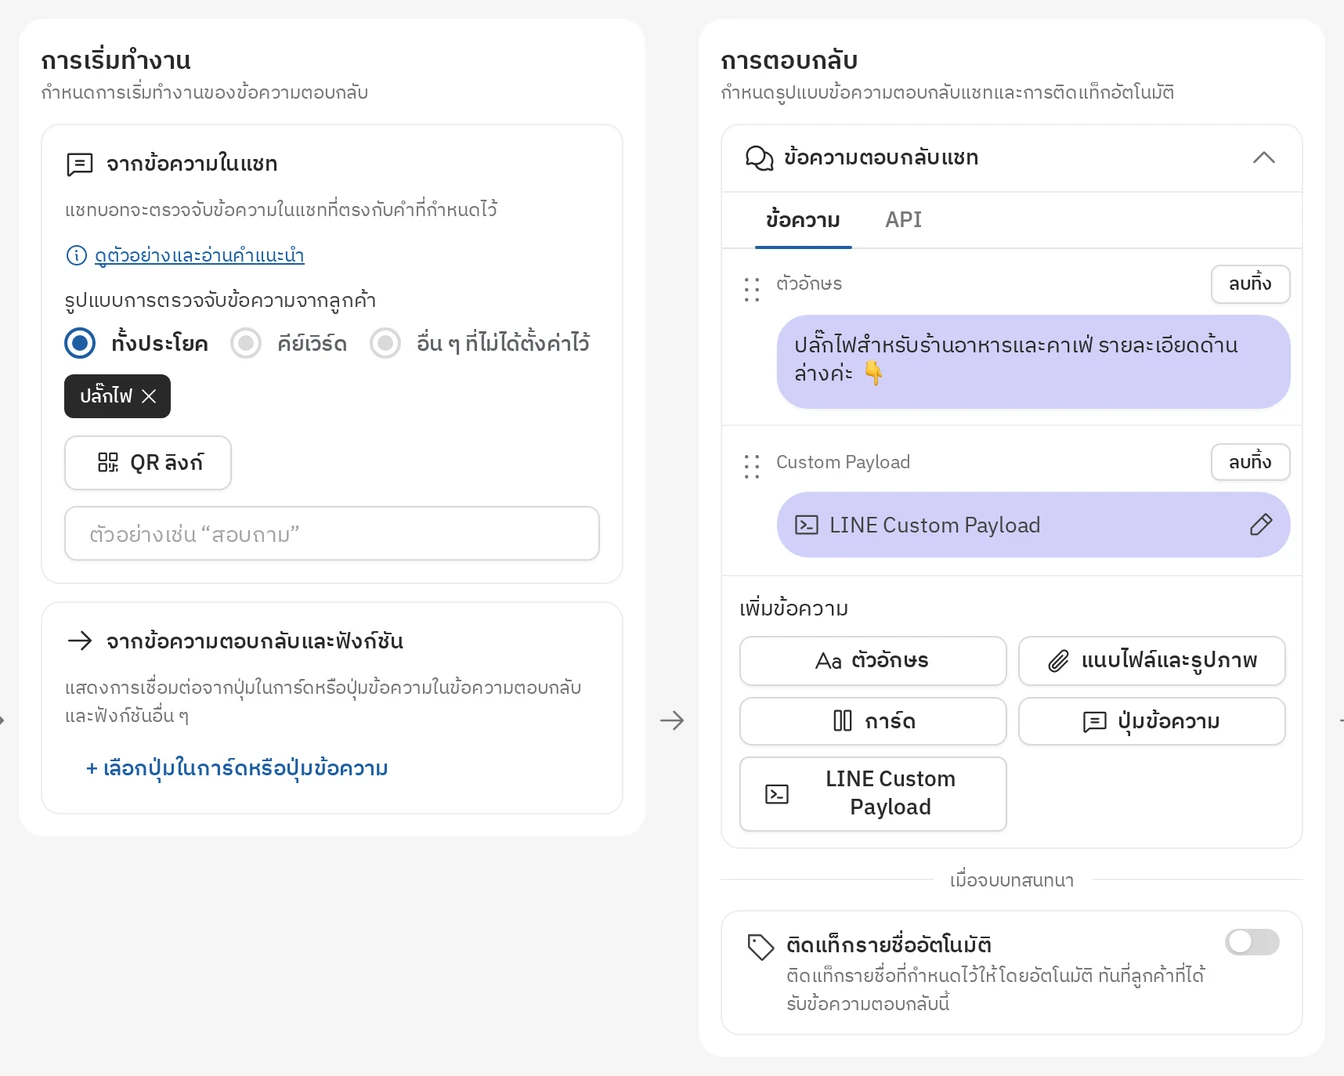Switch to the API tab

pos(903,220)
